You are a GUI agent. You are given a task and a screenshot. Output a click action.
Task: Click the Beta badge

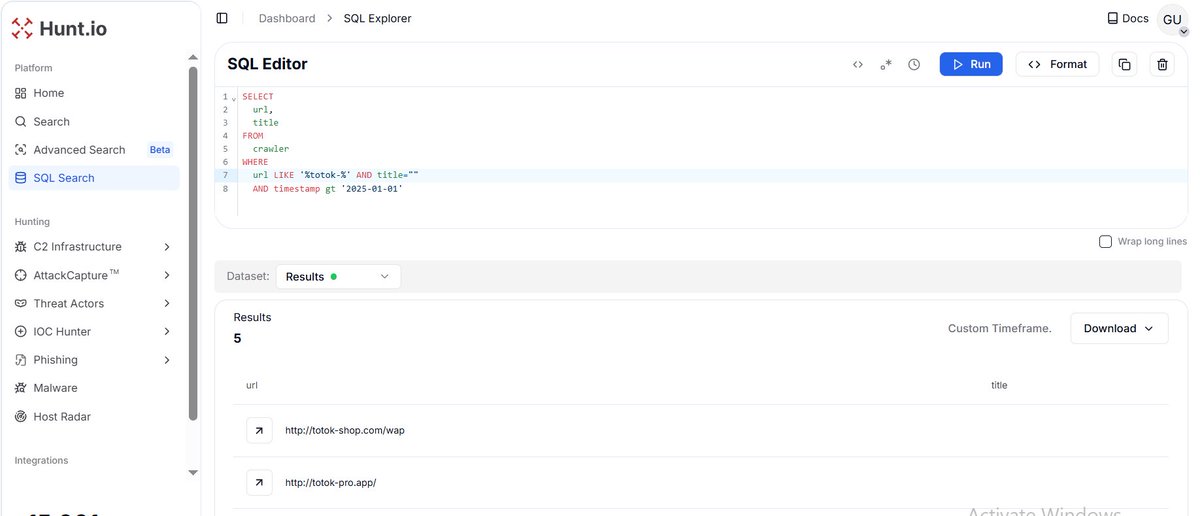160,150
